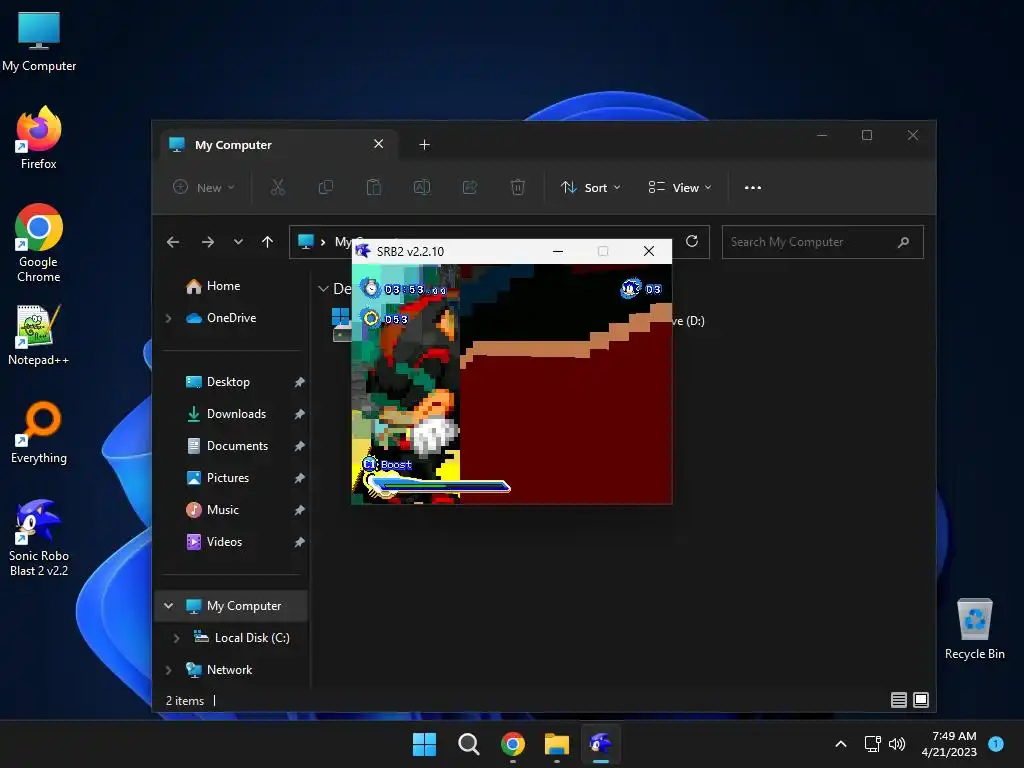1024x768 pixels.
Task: Open recent locations dropdown arrow
Action: pyautogui.click(x=238, y=242)
